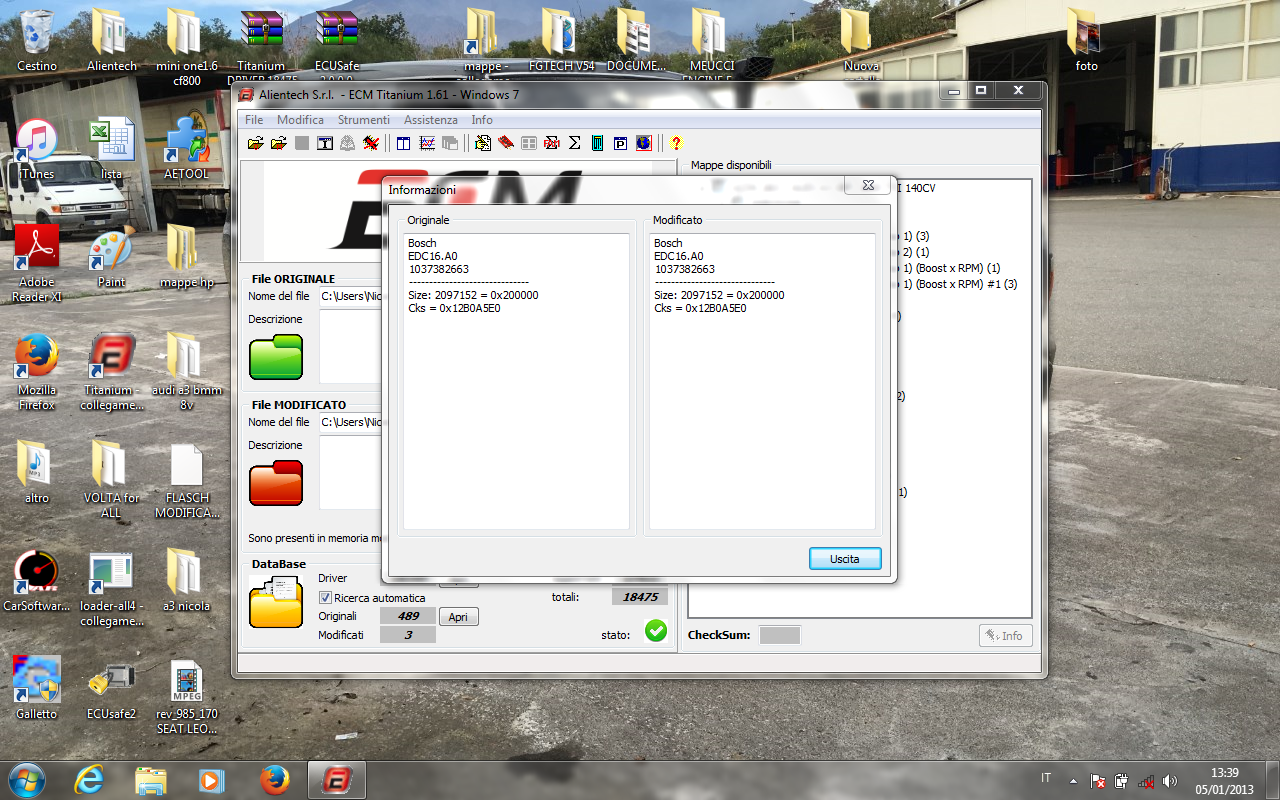Click the text table 'T' toolbar icon
The width and height of the screenshot is (1280, 800).
[x=325, y=143]
